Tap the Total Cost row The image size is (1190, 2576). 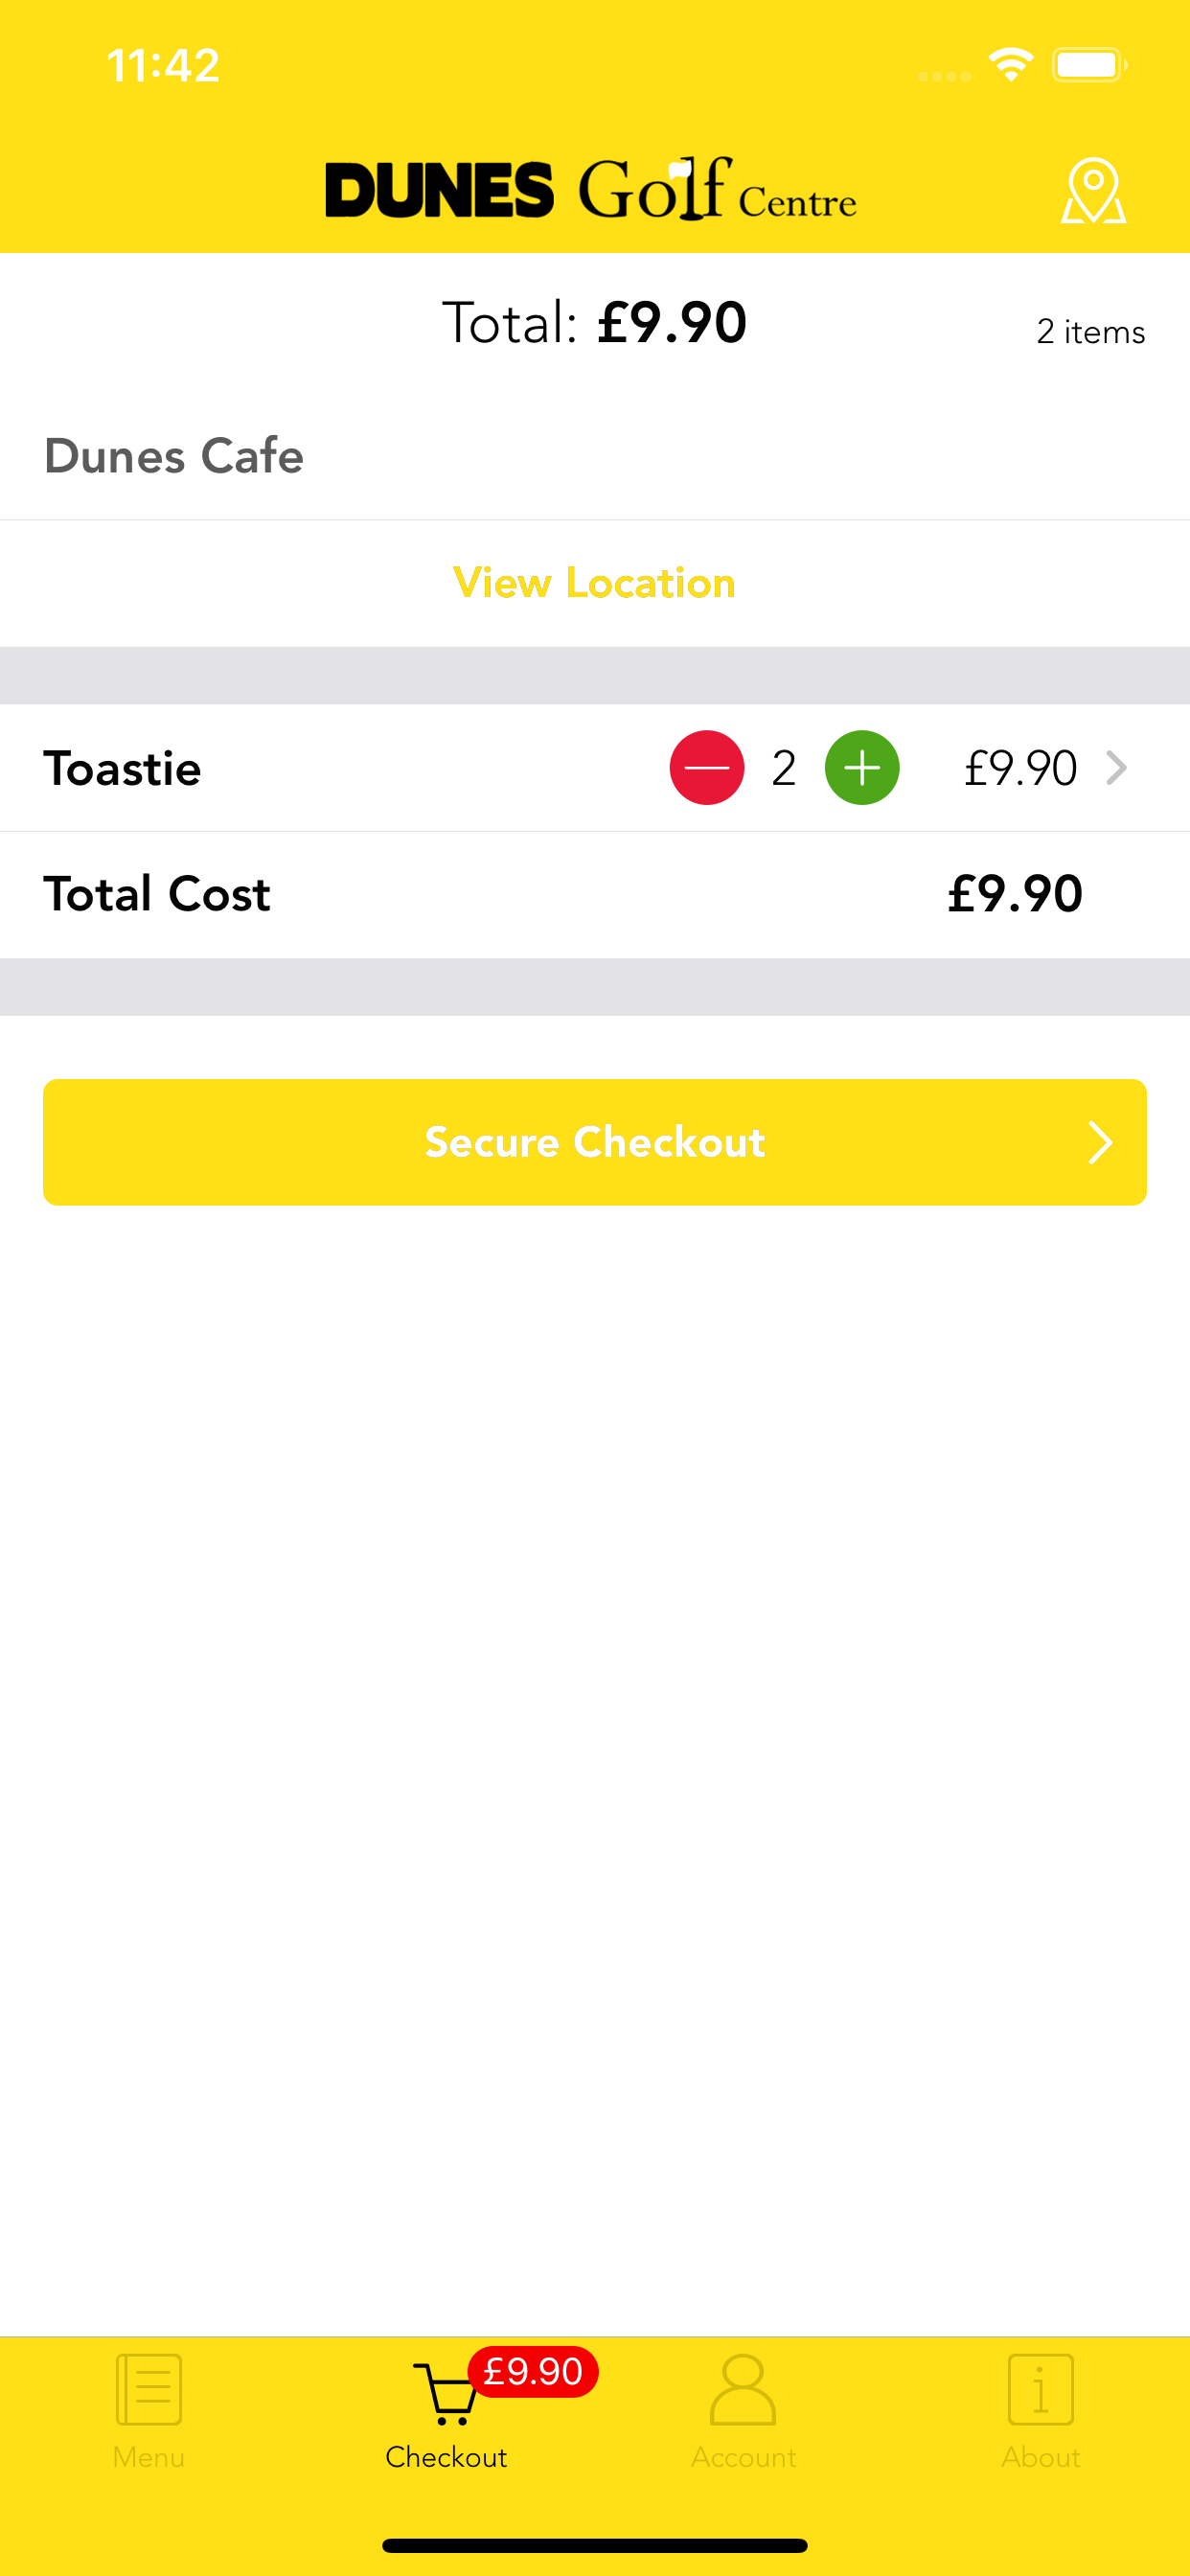[595, 894]
